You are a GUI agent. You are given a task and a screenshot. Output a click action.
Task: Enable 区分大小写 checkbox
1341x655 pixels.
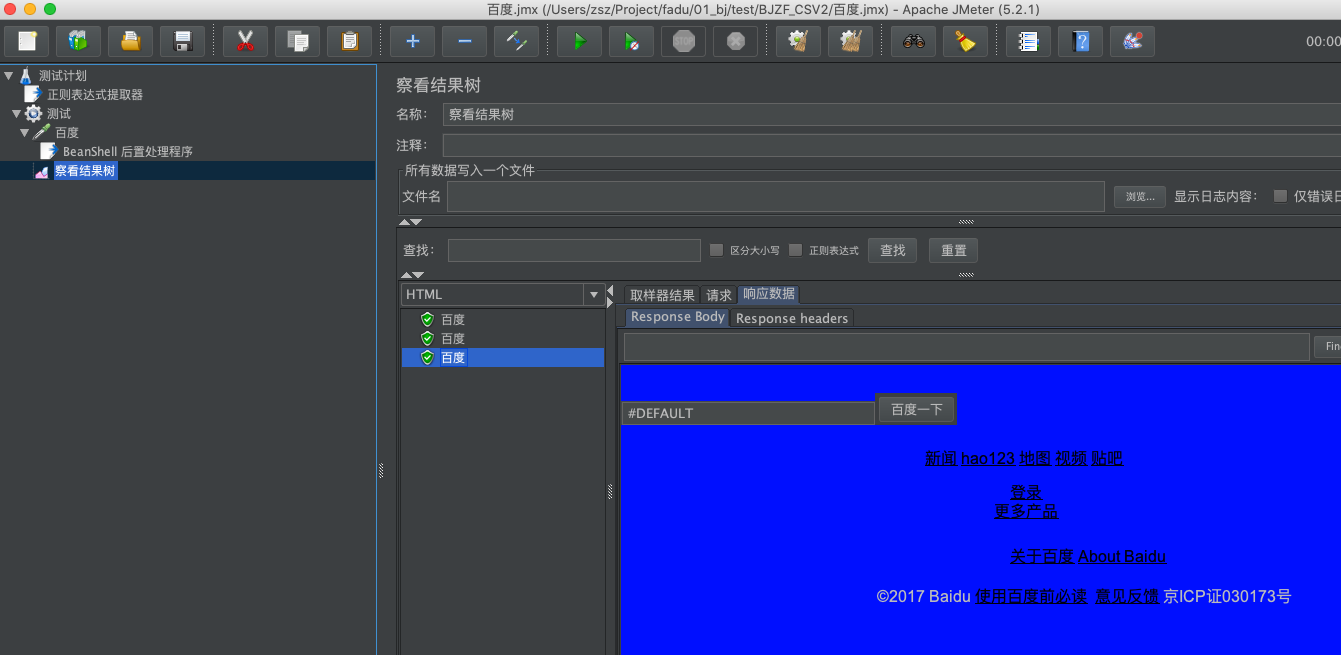tap(716, 250)
